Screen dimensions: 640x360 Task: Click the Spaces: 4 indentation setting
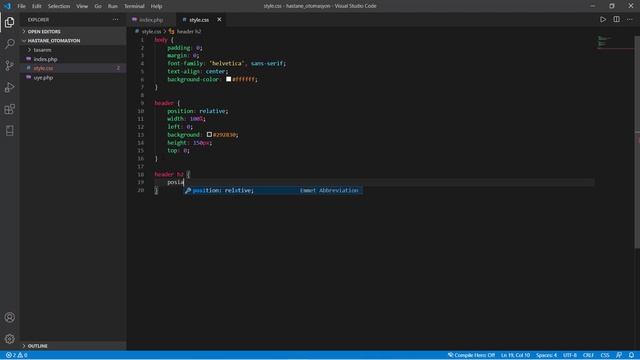(x=547, y=355)
